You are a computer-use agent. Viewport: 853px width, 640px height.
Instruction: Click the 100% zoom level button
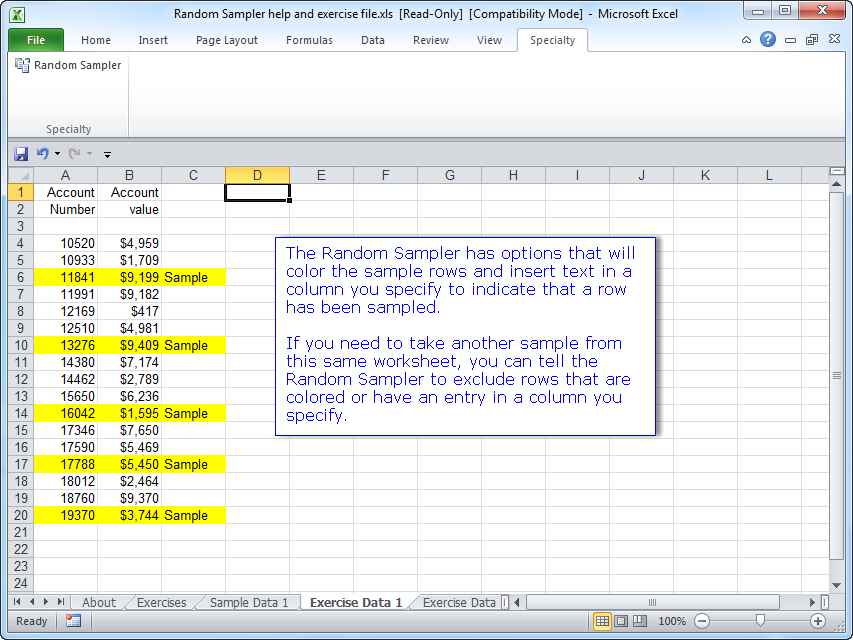pyautogui.click(x=672, y=621)
